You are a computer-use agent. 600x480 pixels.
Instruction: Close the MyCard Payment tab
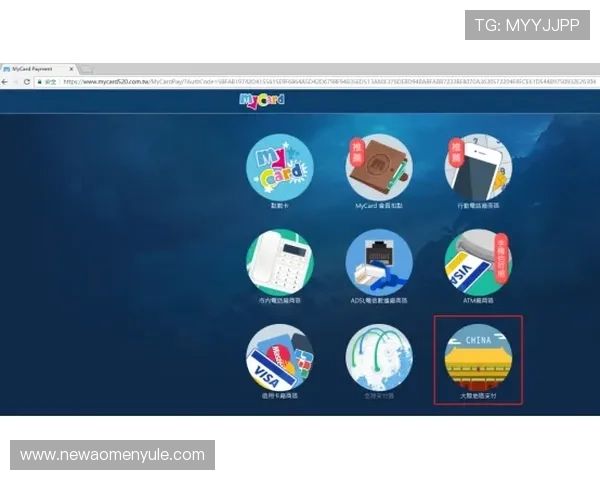click(71, 69)
